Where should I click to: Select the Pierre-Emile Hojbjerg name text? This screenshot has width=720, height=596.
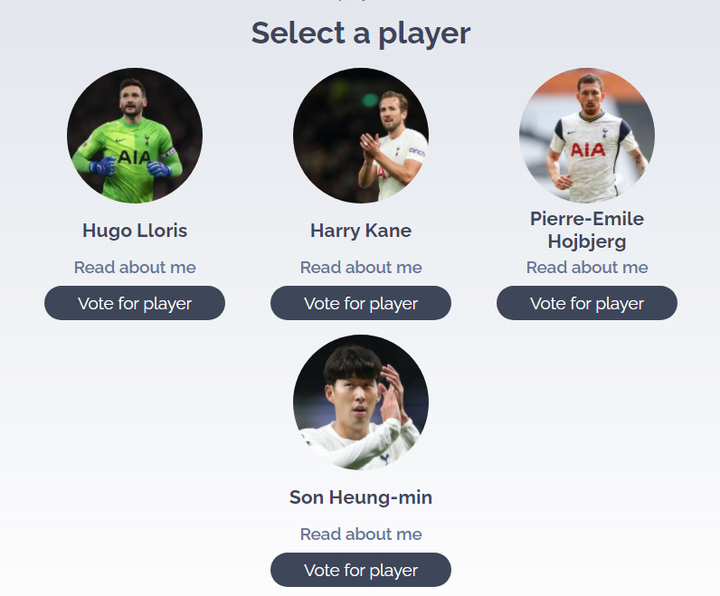pyautogui.click(x=587, y=230)
